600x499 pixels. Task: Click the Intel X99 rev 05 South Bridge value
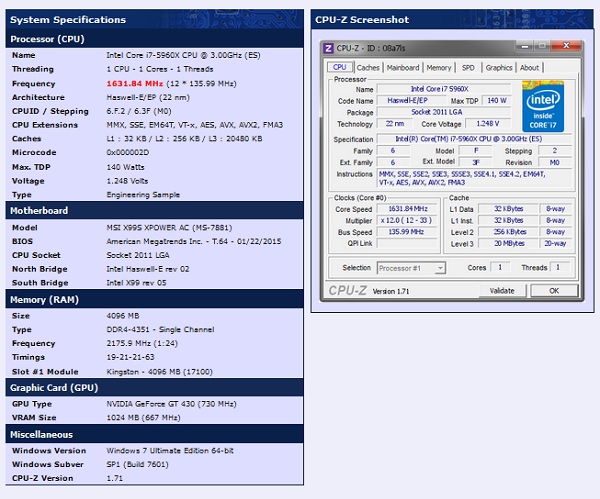point(136,283)
